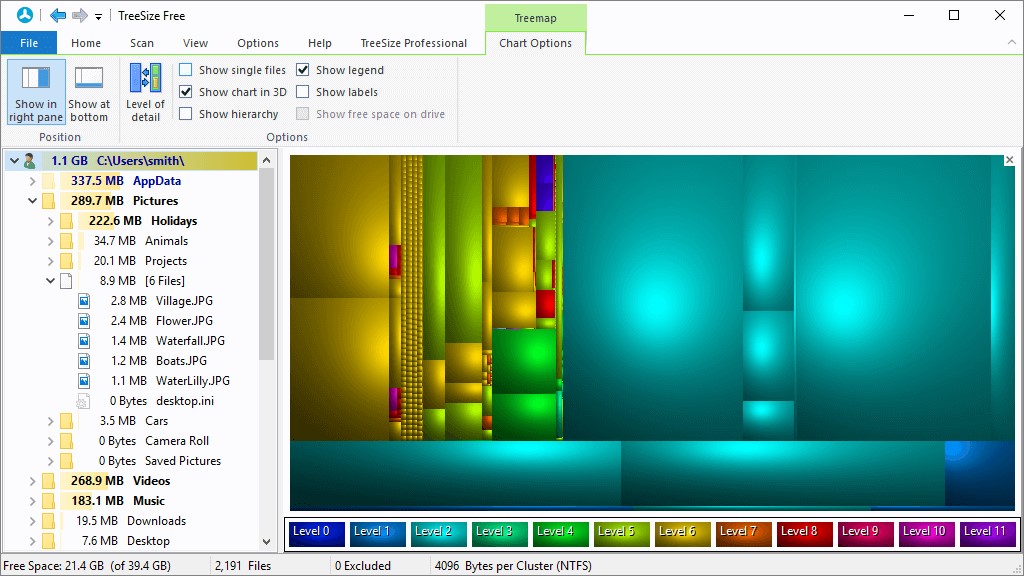Open the Scan ribbon tab

tap(142, 43)
